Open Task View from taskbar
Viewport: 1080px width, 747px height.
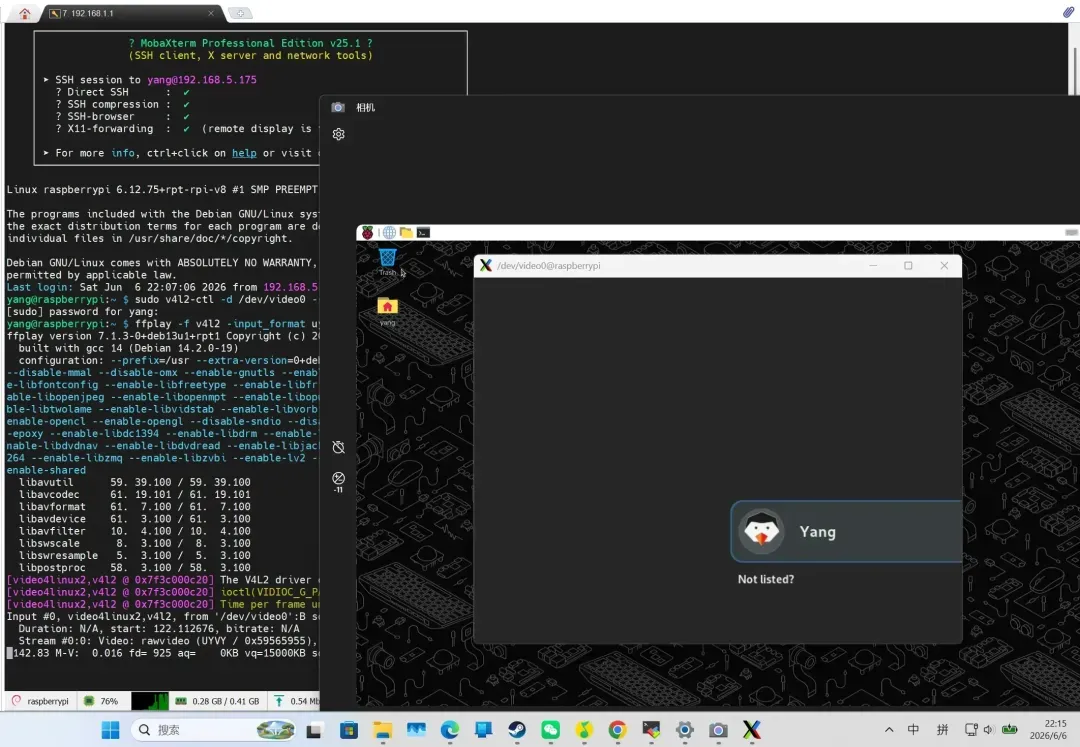pos(315,730)
